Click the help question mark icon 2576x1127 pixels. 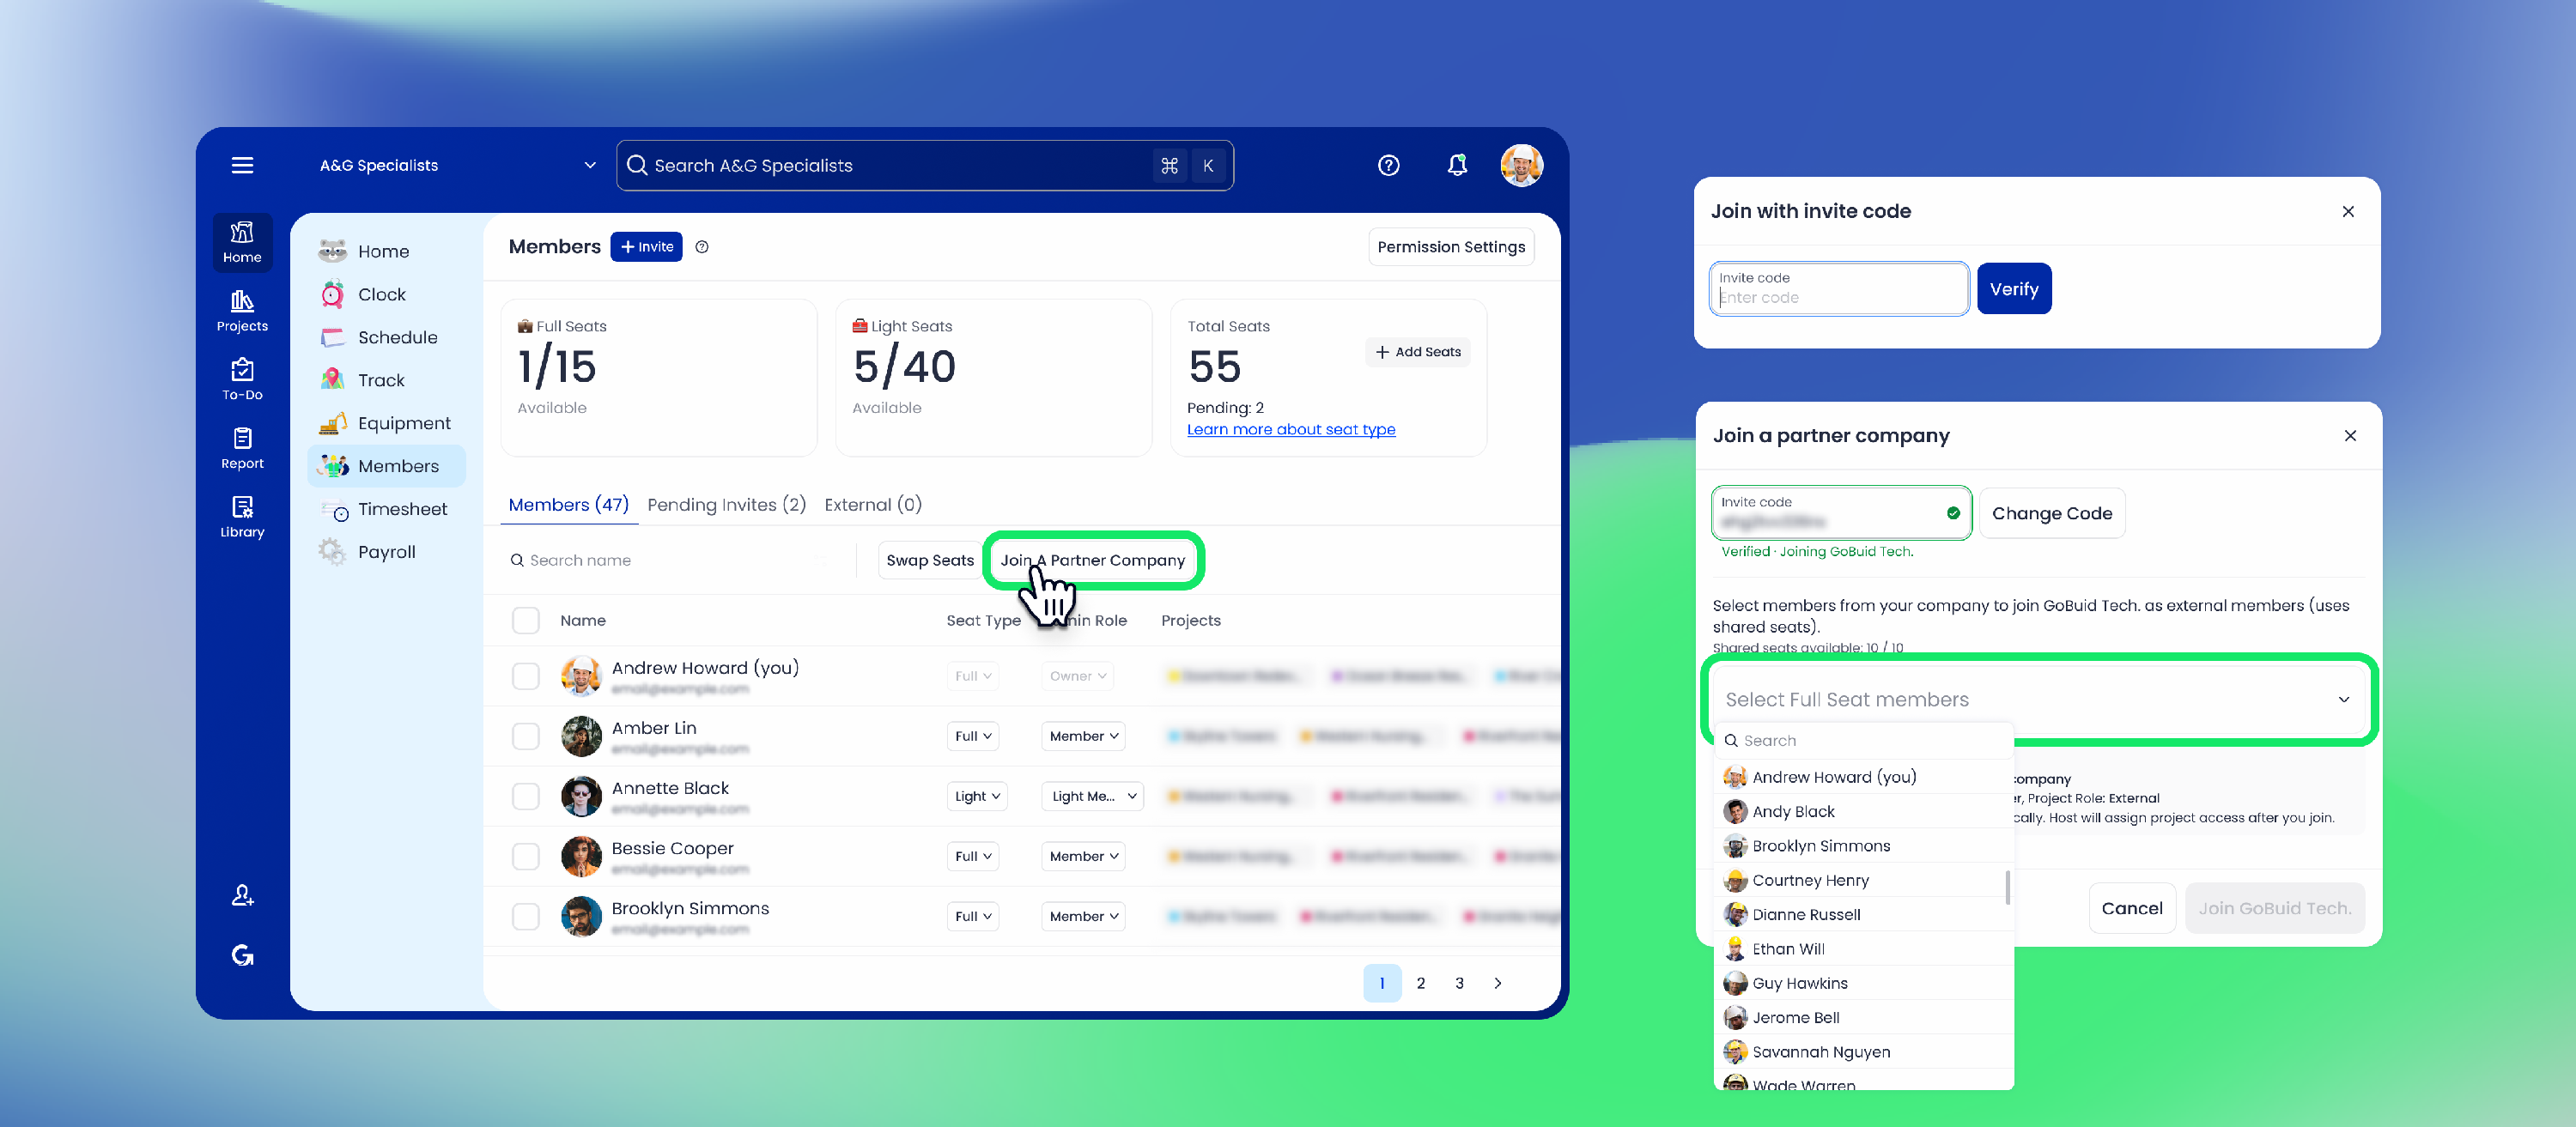pos(1388,165)
